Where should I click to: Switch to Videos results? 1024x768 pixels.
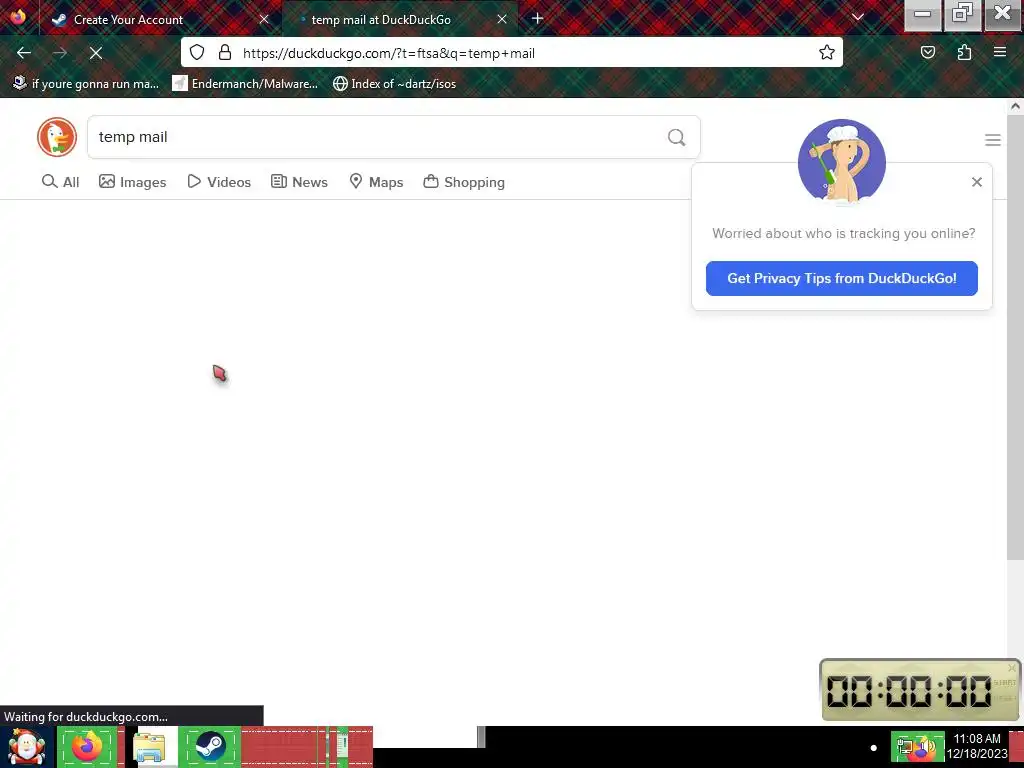click(219, 182)
